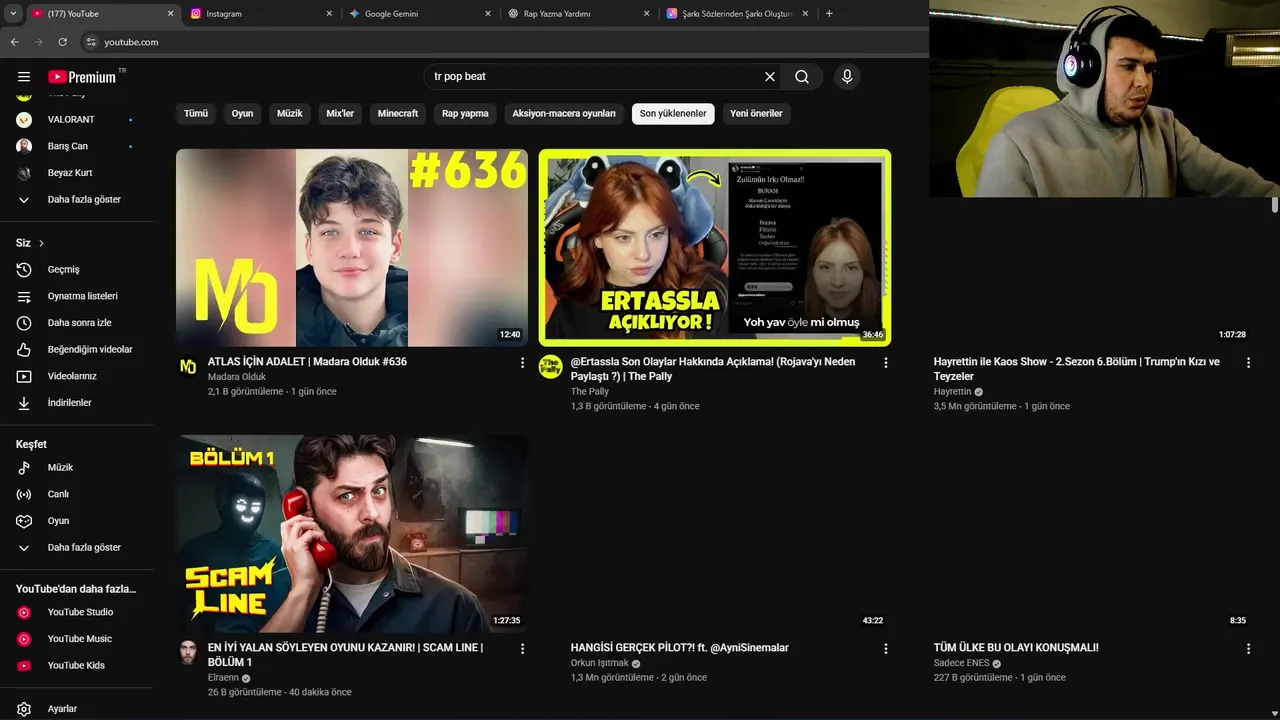This screenshot has width=1280, height=720.
Task: Clear the search text with the X icon
Action: coord(770,77)
